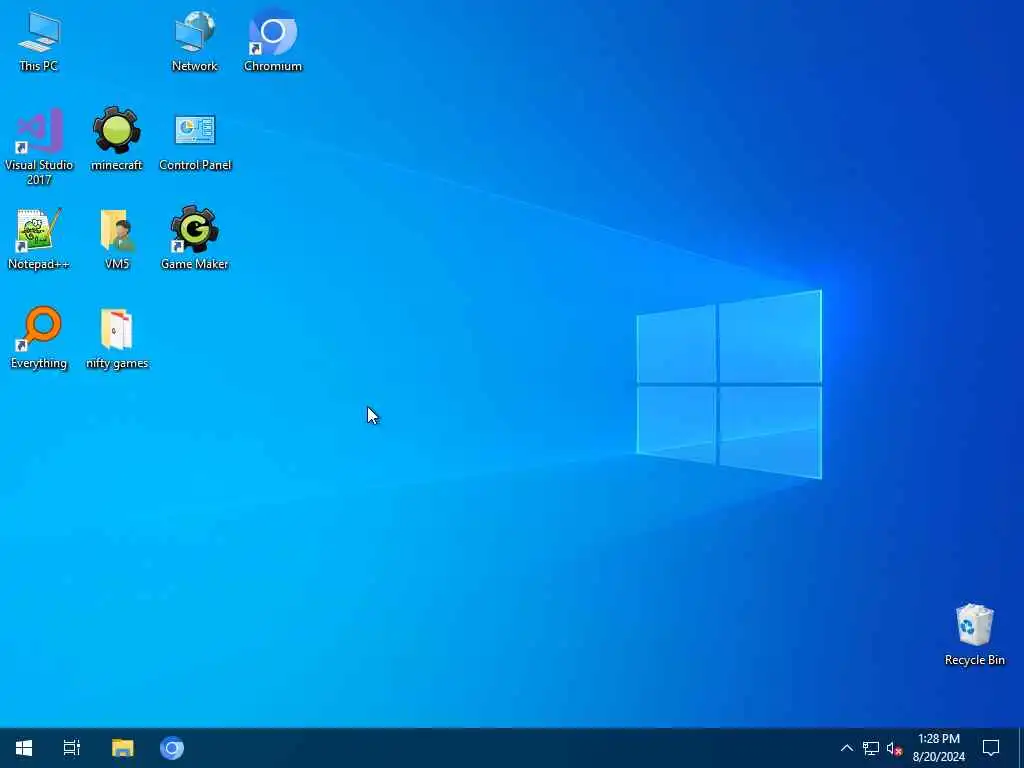Select the minecraft desktop icon

click(116, 138)
